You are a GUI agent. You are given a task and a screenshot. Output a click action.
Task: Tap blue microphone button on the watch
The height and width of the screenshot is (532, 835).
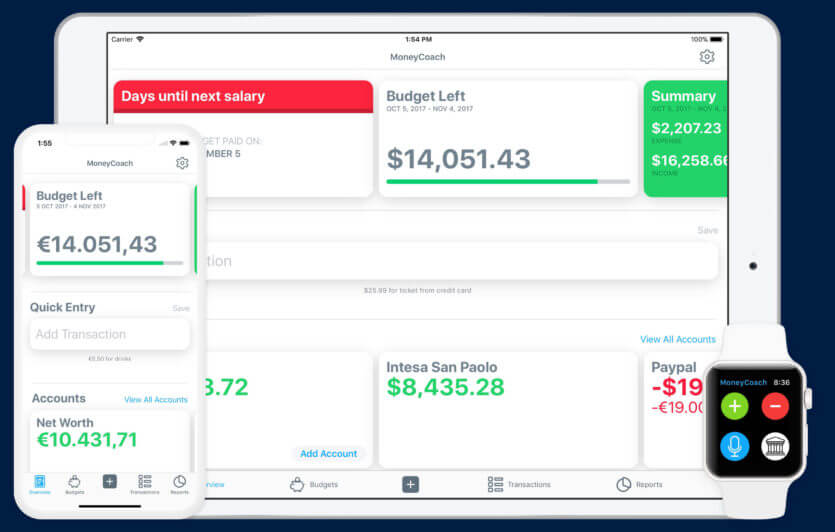click(735, 446)
